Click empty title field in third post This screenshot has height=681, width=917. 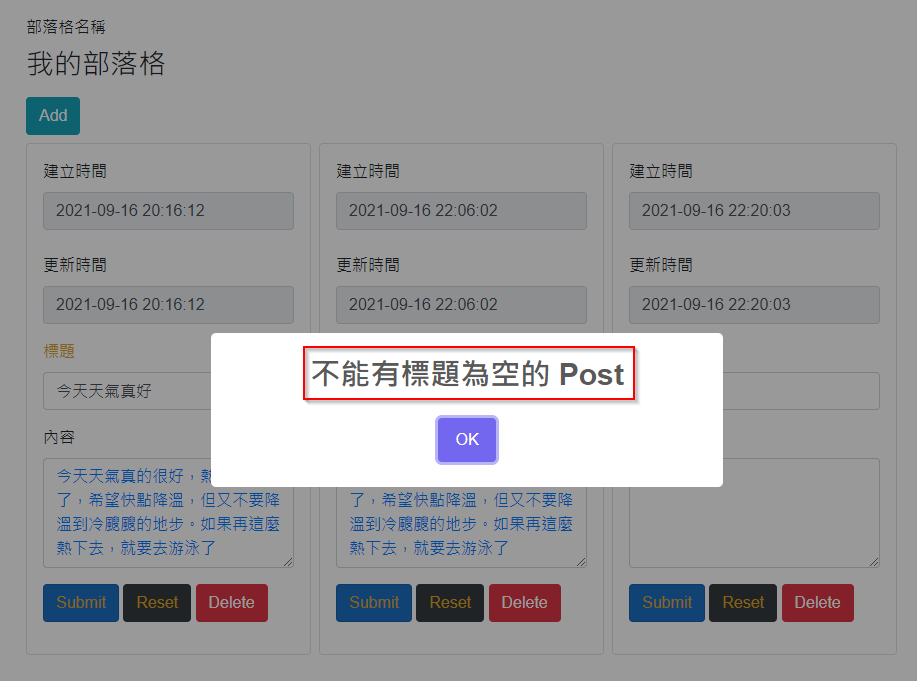pos(801,391)
